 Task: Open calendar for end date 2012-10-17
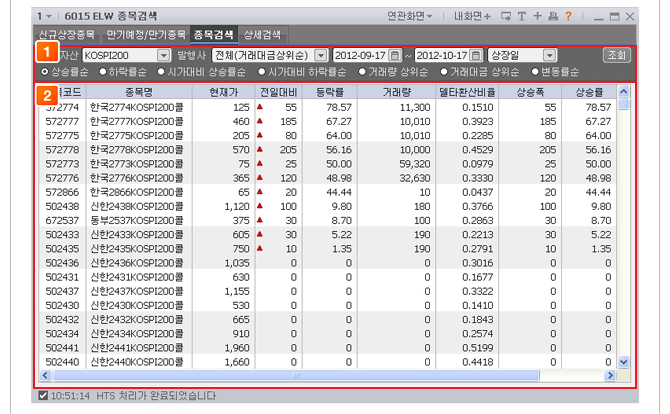[x=476, y=55]
